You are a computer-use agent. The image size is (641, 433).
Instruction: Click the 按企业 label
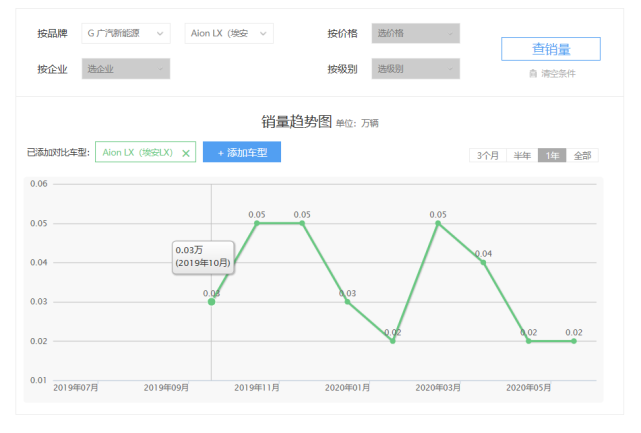(52, 69)
